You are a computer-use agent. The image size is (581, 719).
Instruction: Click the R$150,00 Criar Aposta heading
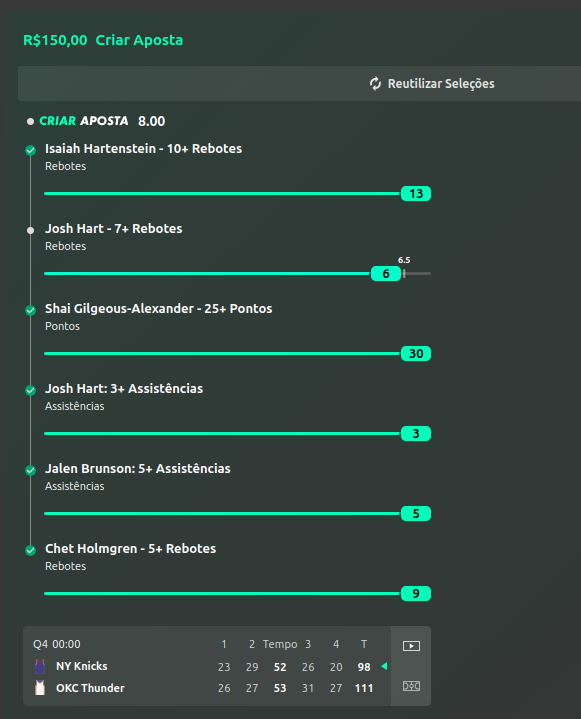103,40
